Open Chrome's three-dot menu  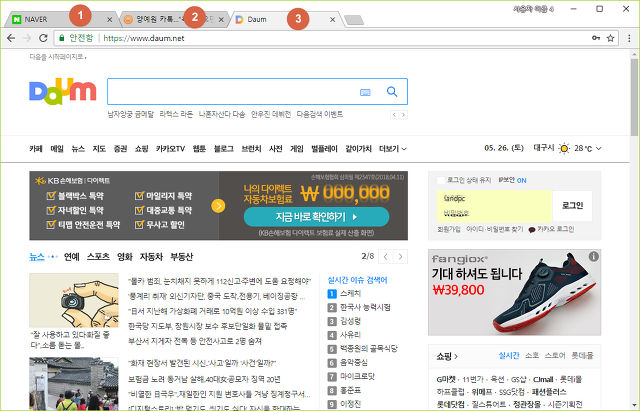pyautogui.click(x=629, y=38)
